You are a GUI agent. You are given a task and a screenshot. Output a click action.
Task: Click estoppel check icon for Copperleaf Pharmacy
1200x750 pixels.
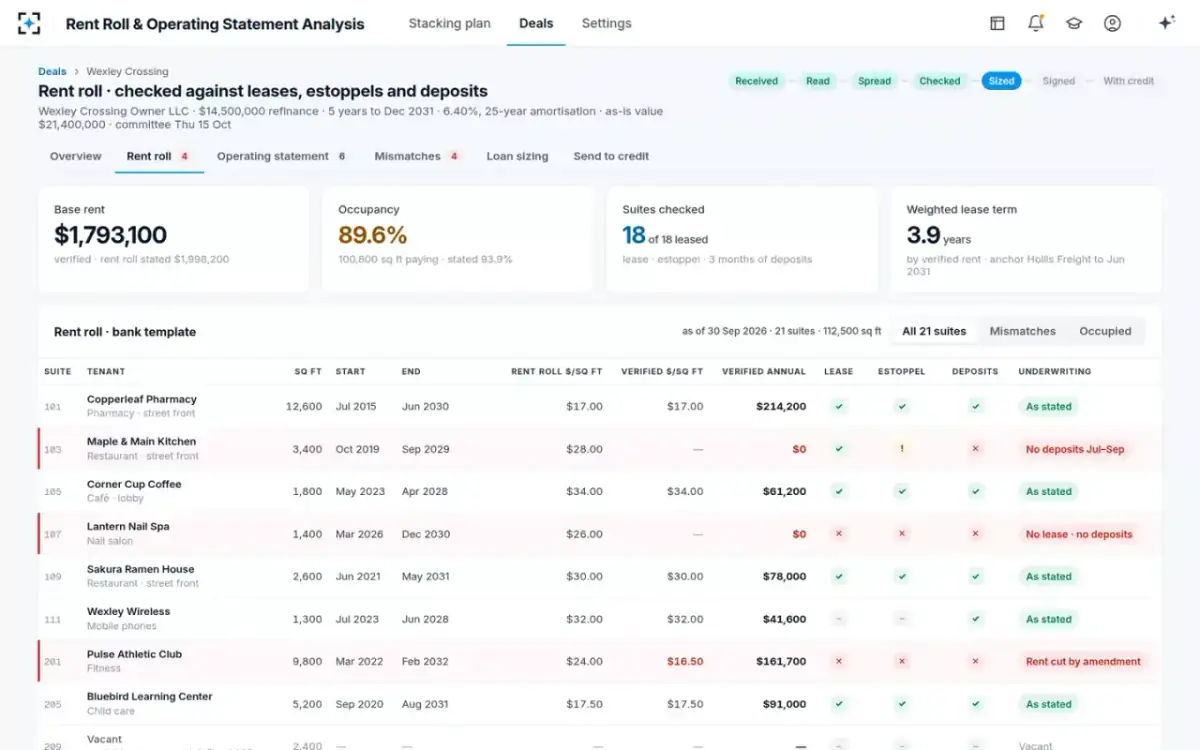click(x=902, y=407)
